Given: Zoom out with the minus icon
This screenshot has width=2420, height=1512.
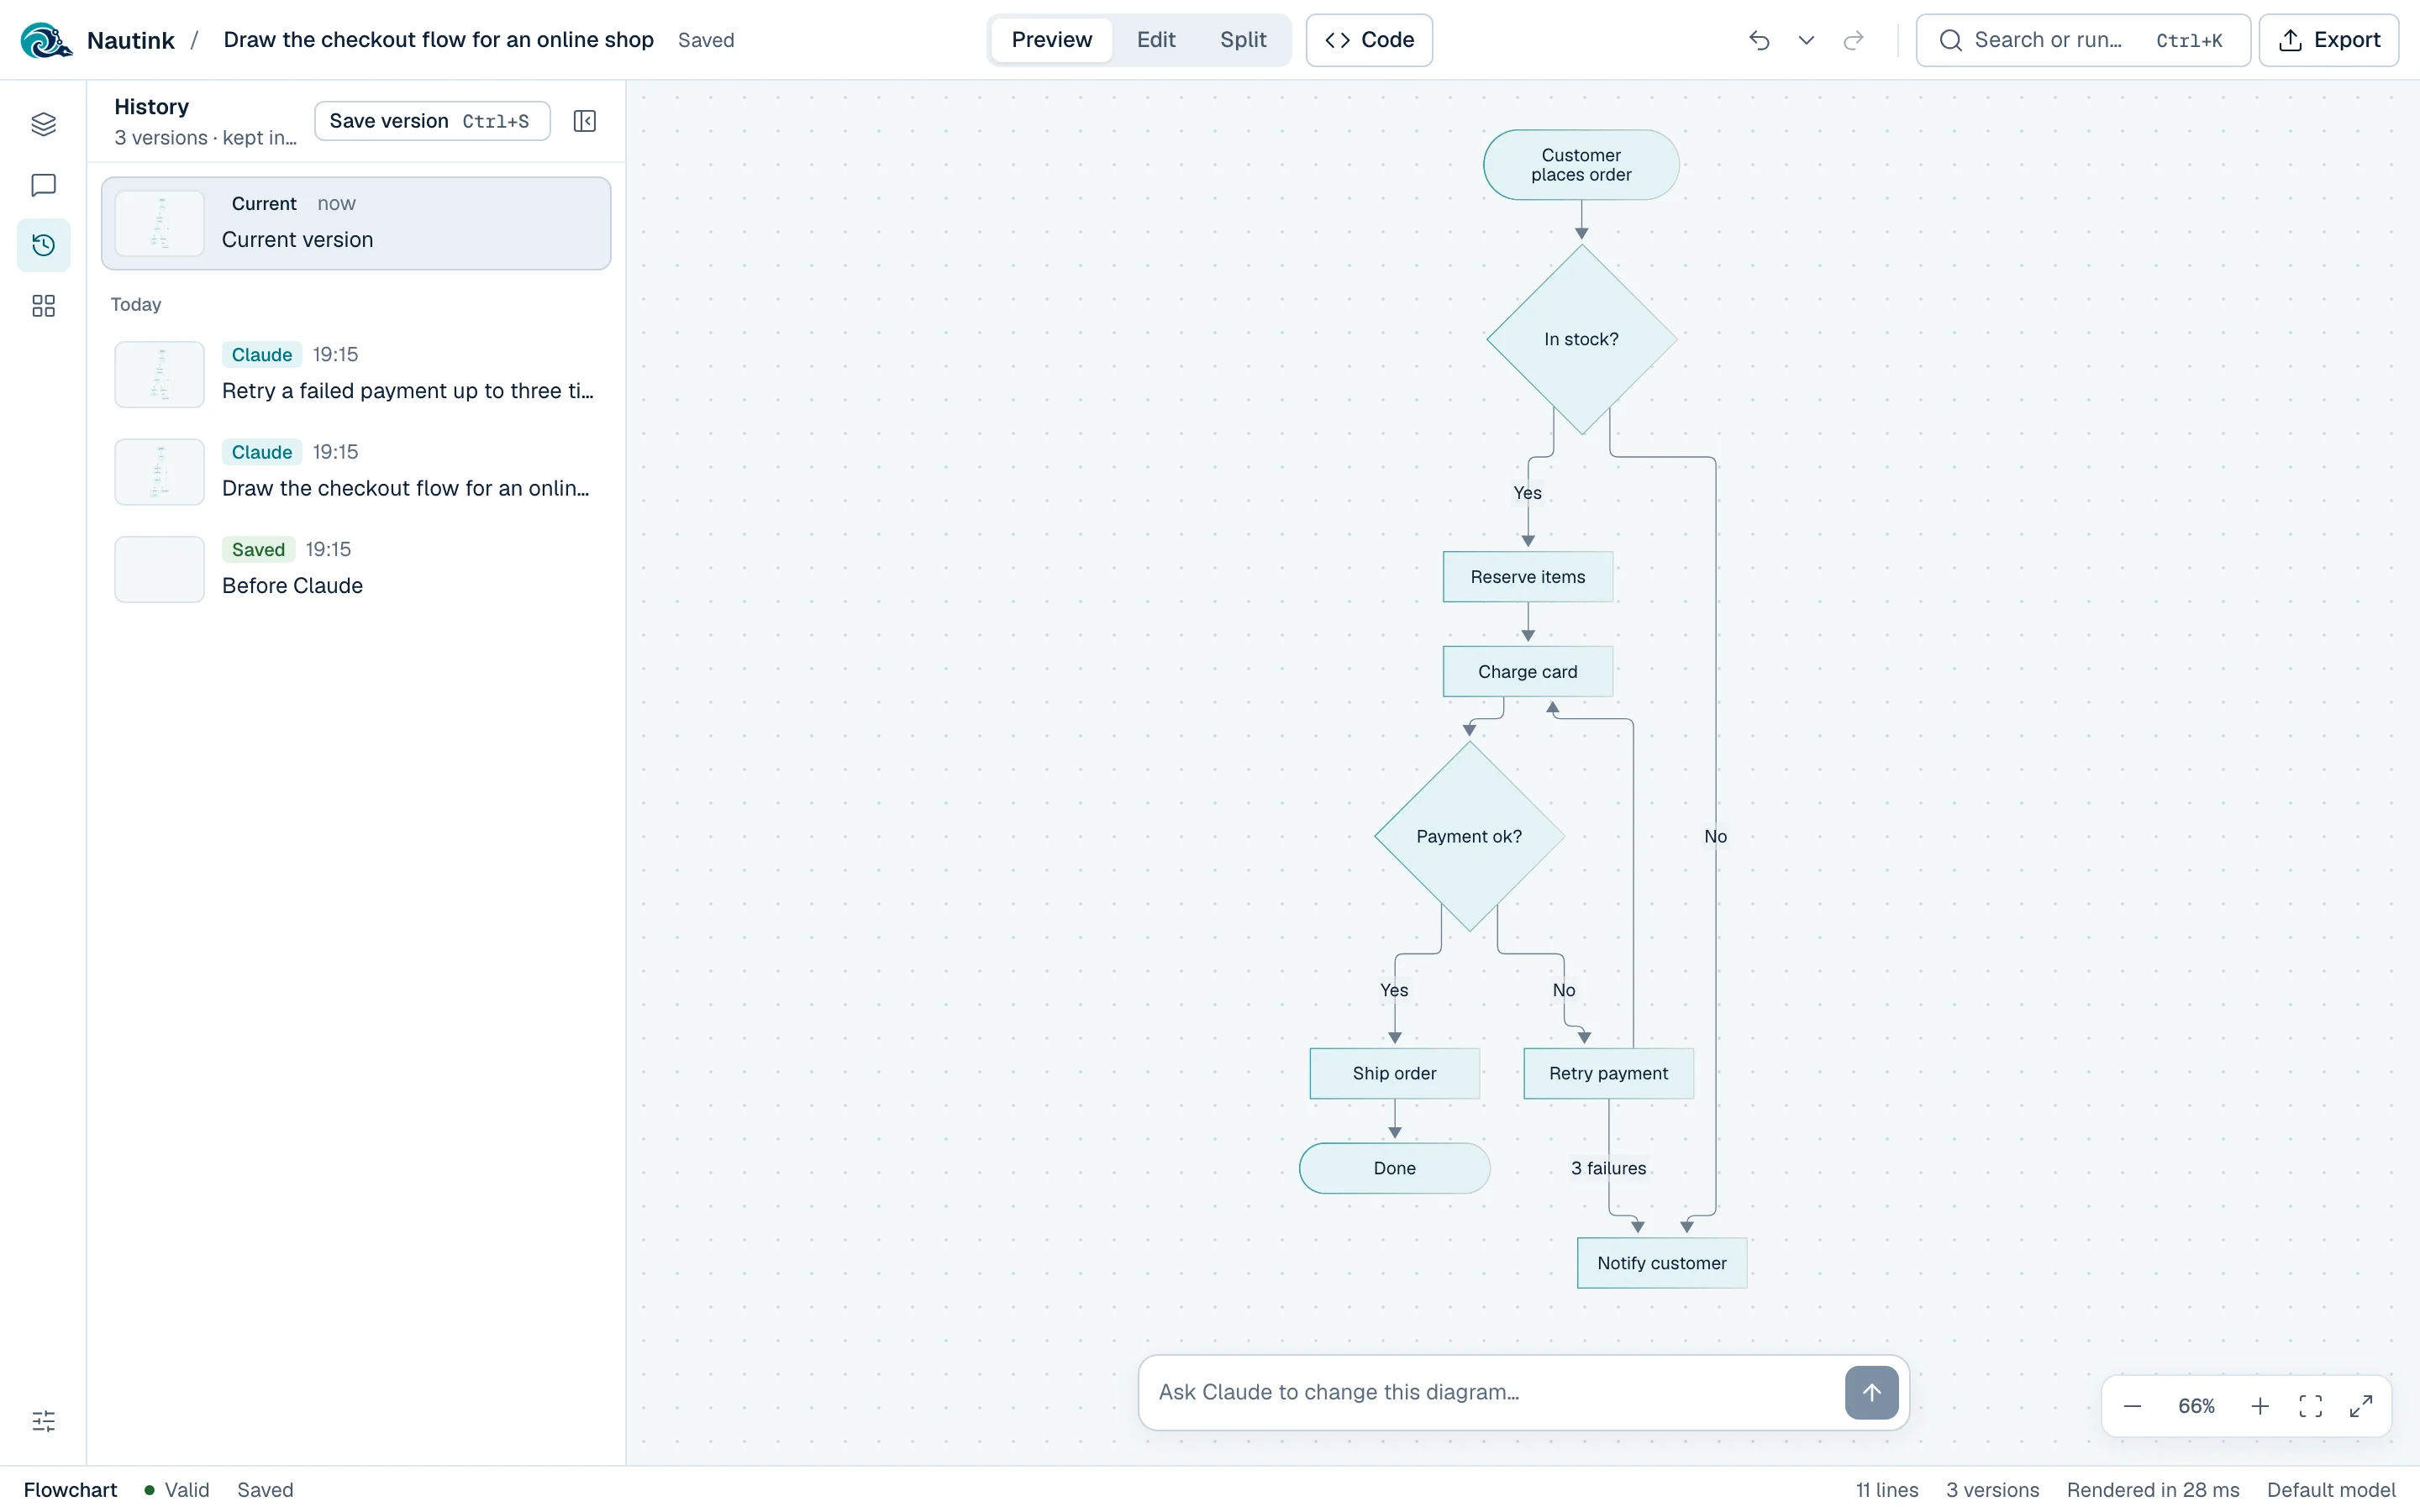Looking at the screenshot, I should click(2132, 1406).
